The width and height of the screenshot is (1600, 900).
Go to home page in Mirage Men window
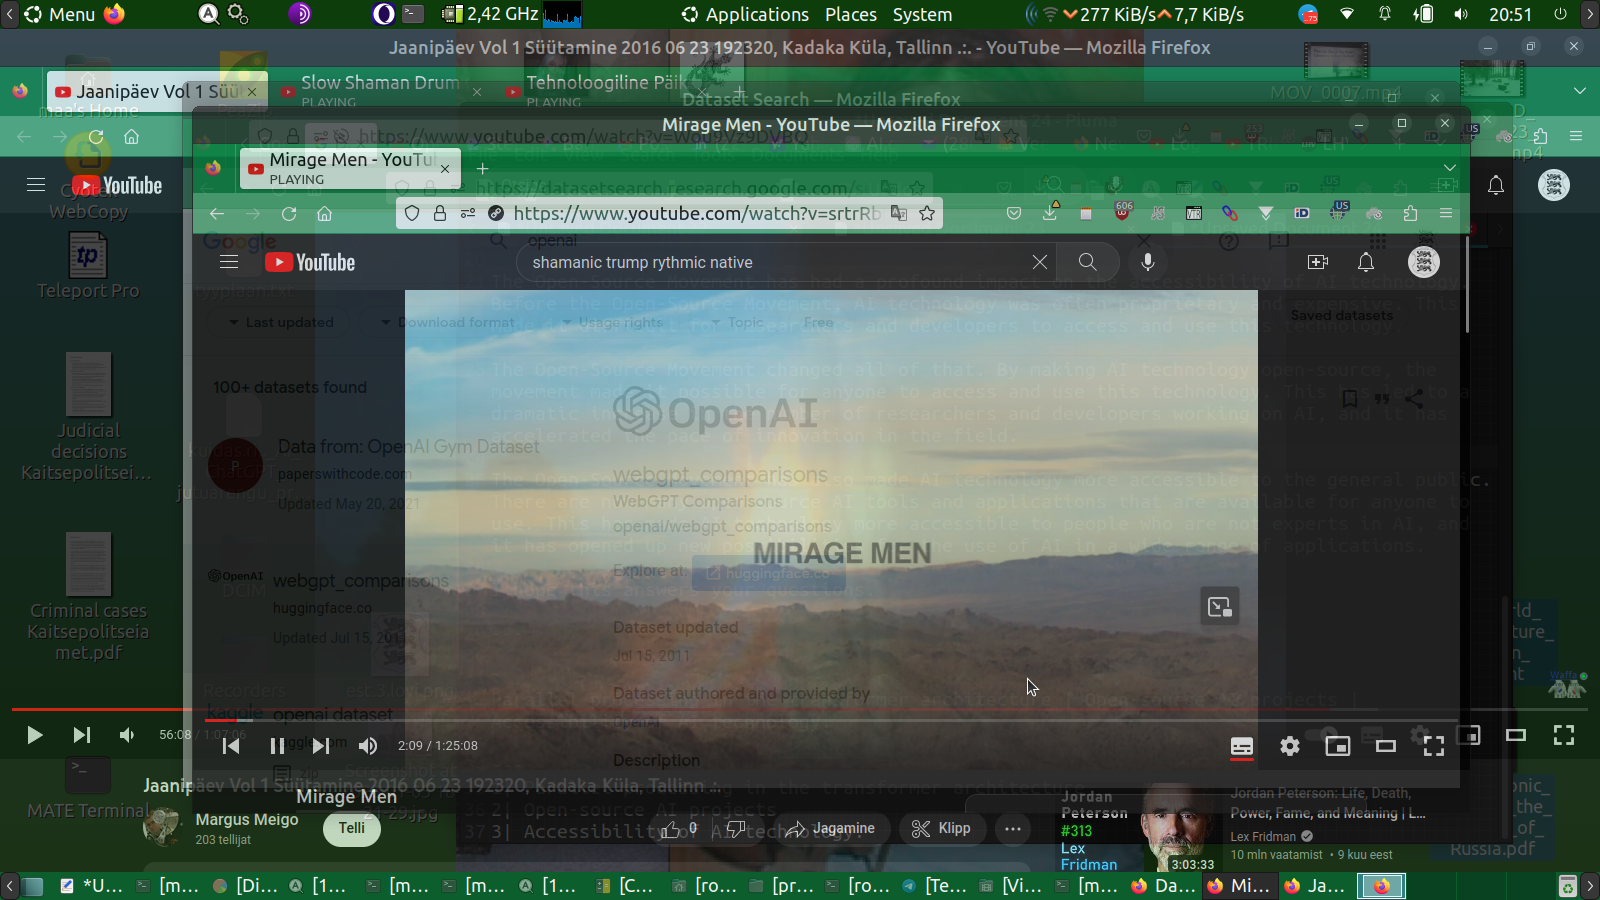pyautogui.click(x=325, y=213)
